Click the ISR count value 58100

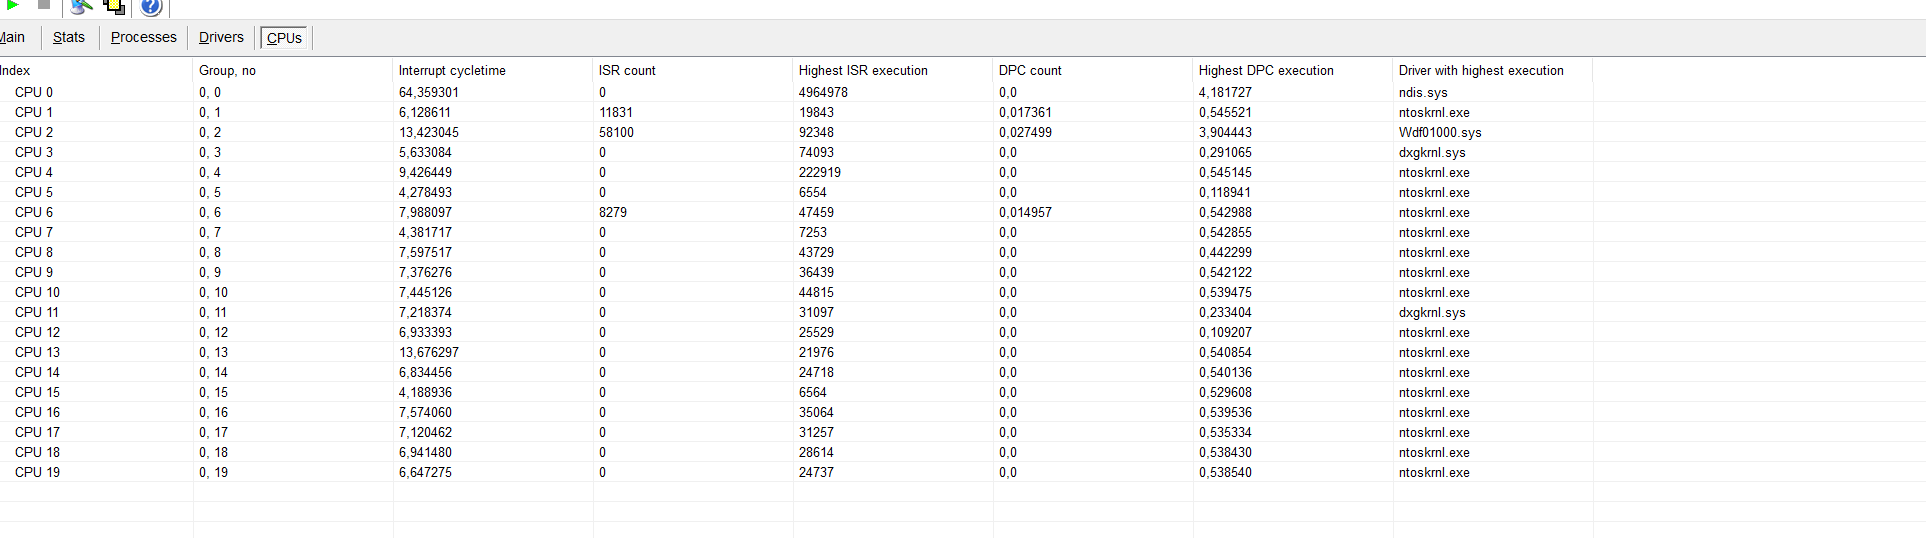pos(616,132)
